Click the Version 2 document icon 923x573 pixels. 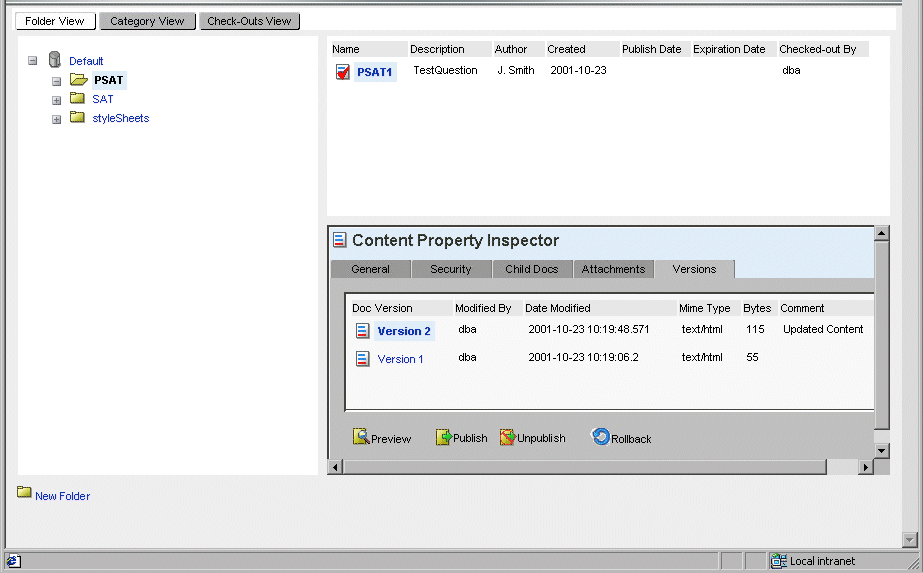pos(363,331)
